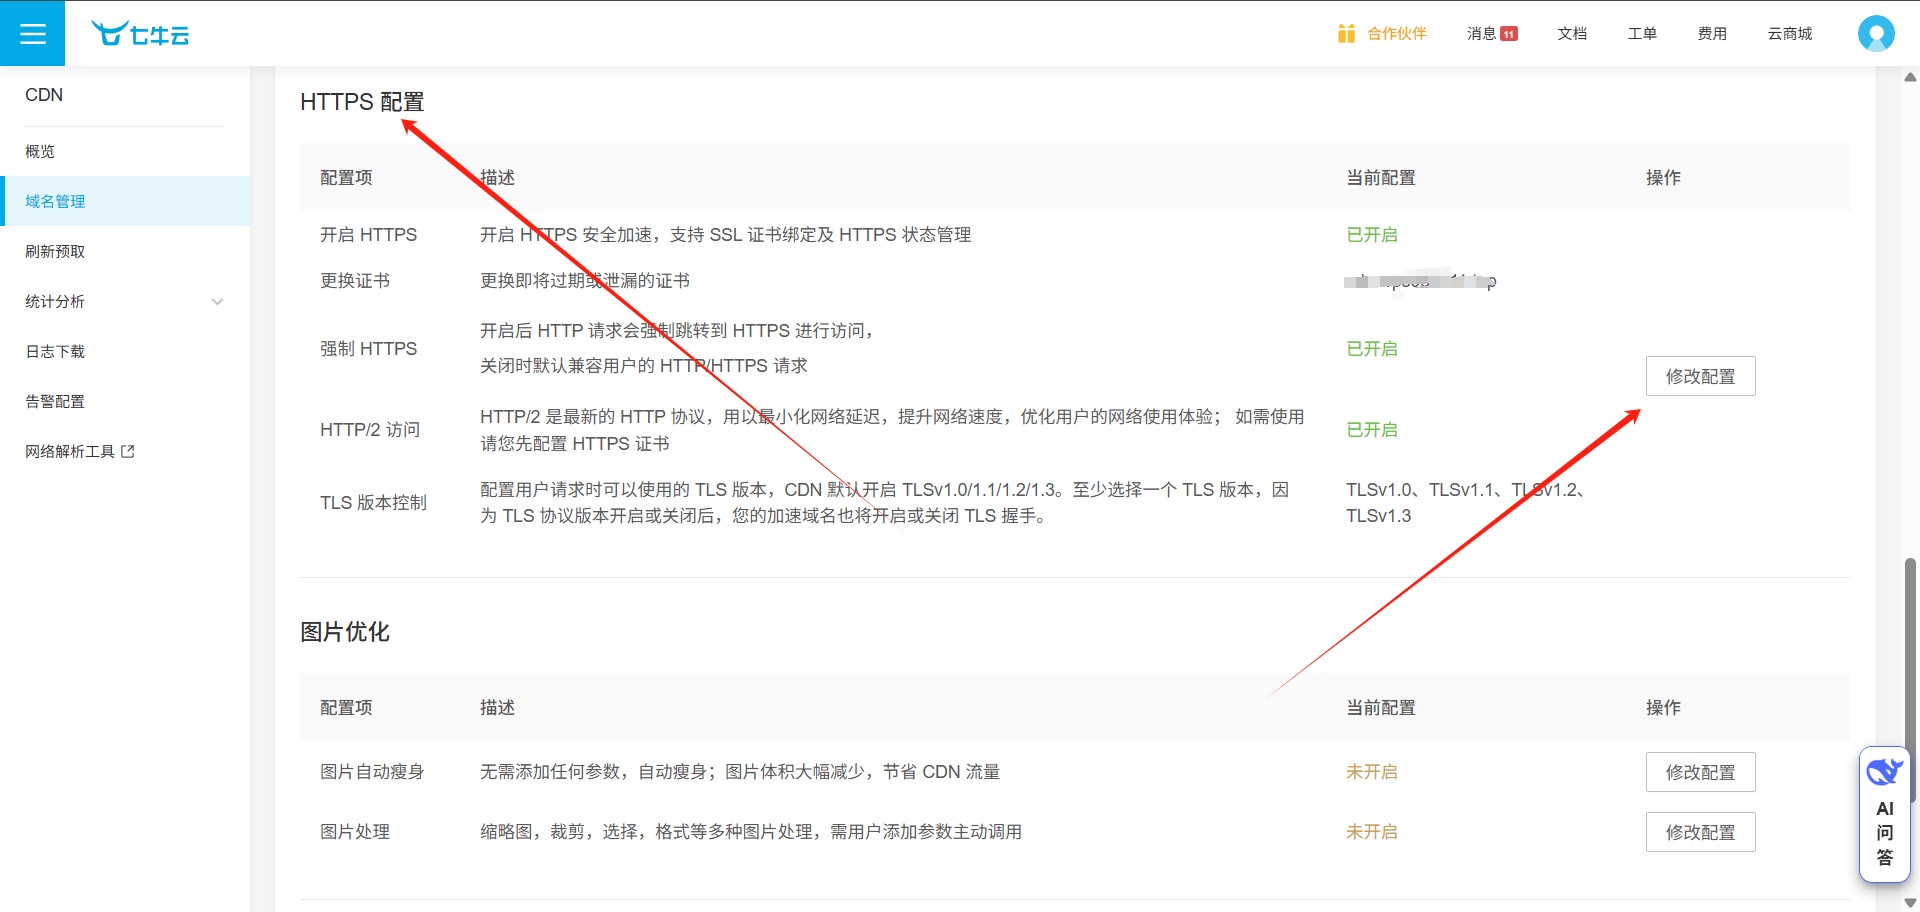
Task: Open 工单 in the top navigation
Action: click(x=1642, y=34)
